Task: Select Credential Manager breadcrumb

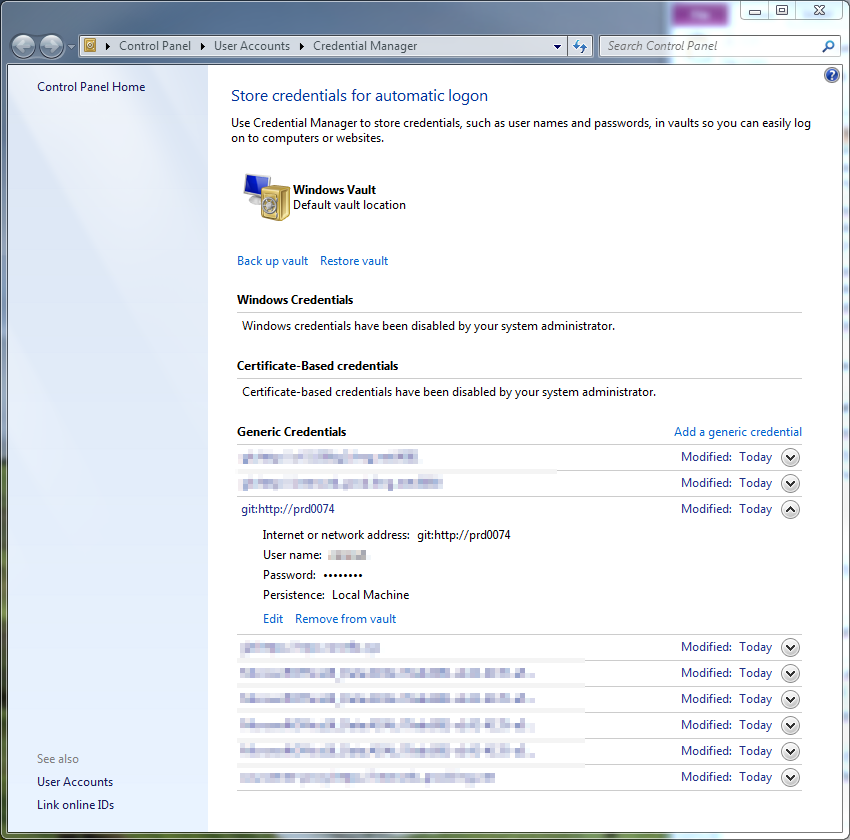Action: (365, 46)
